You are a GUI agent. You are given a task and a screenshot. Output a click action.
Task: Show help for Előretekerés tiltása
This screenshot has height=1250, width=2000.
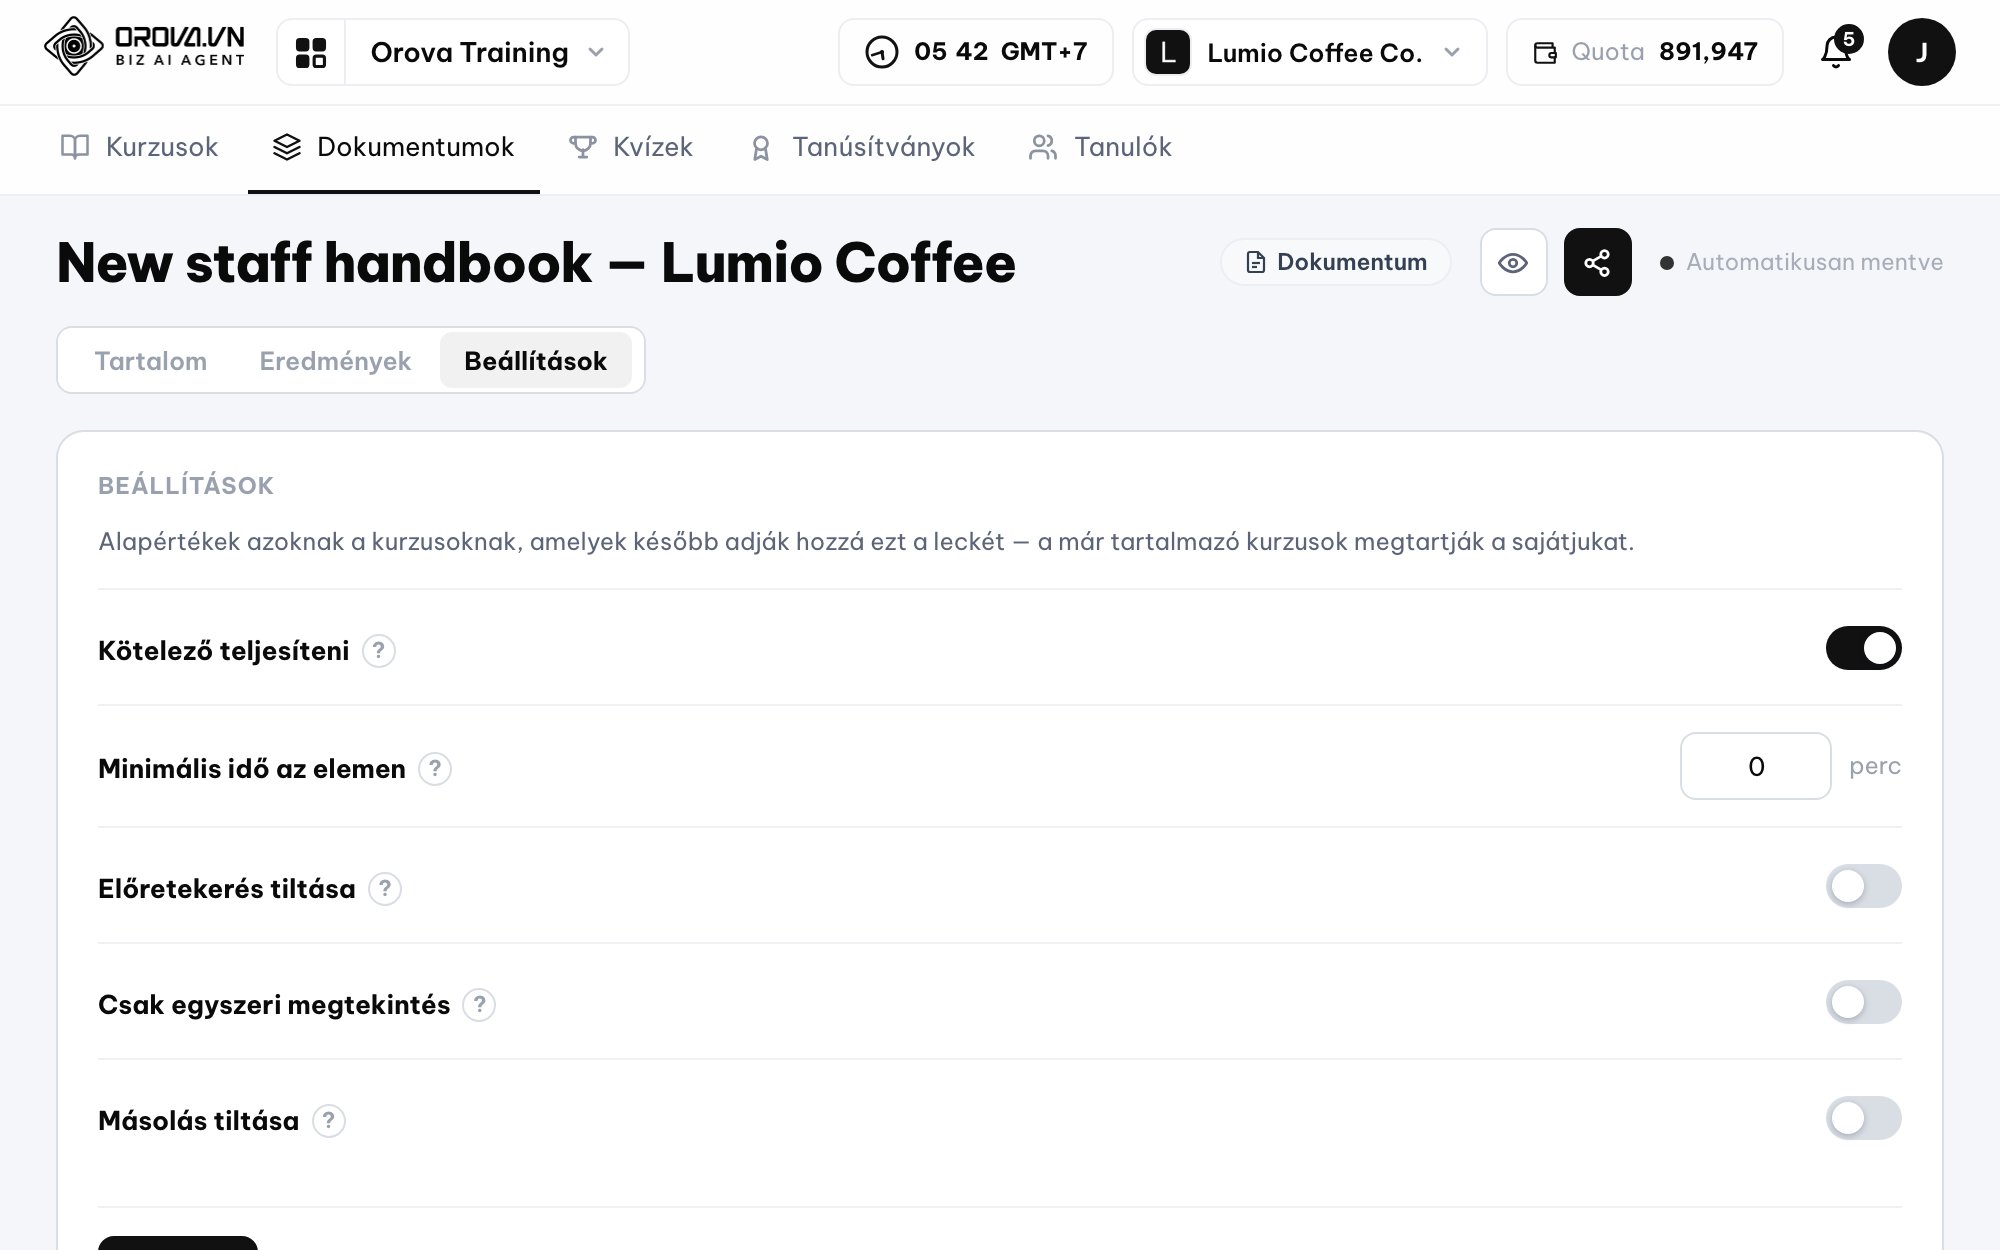coord(384,889)
